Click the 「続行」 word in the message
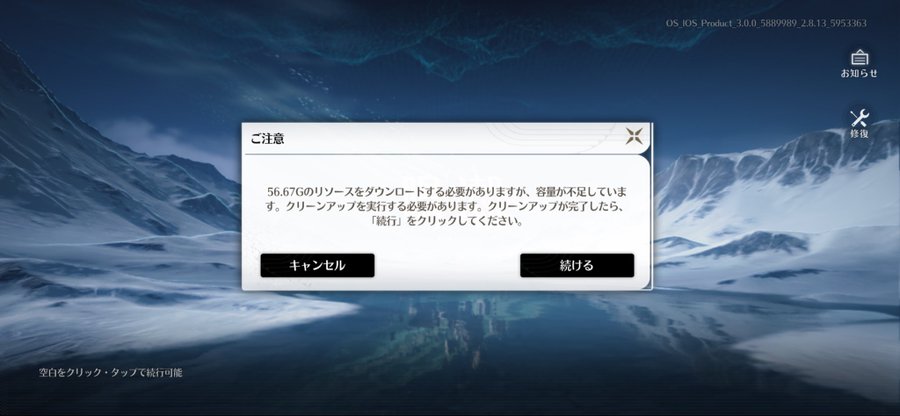Image resolution: width=900 pixels, height=416 pixels. (389, 221)
